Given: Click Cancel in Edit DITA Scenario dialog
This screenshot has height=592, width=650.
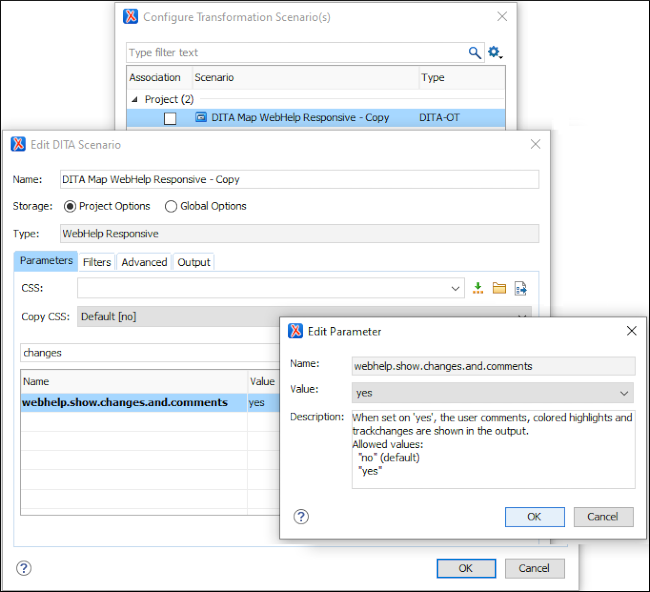Looking at the screenshot, I should [534, 568].
